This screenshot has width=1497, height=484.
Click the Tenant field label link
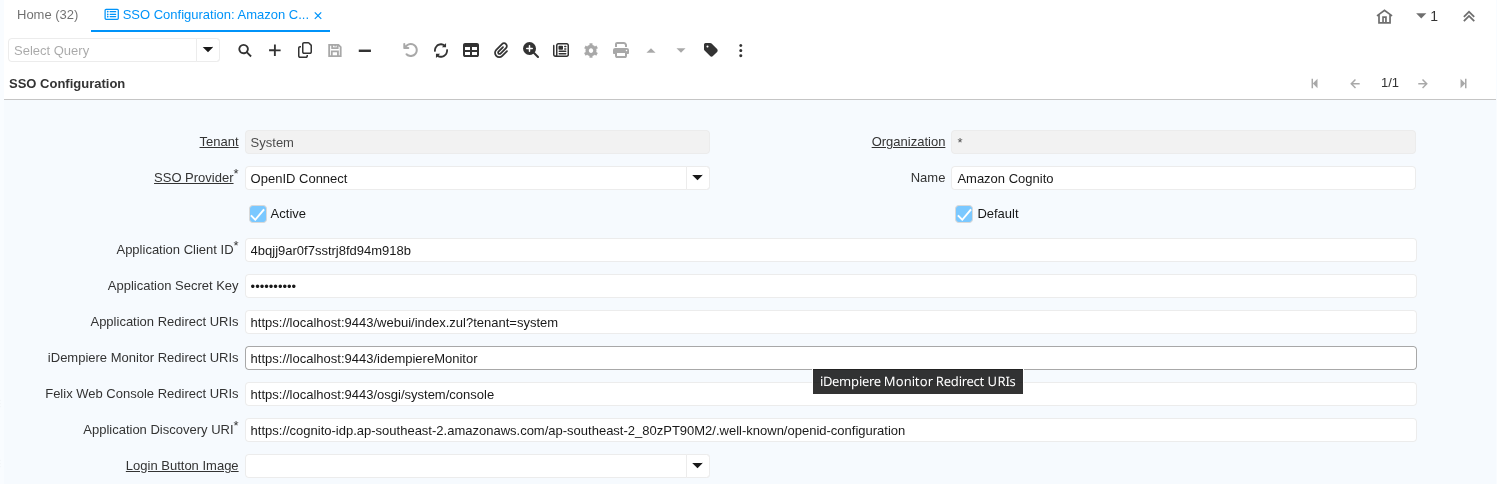pos(219,142)
